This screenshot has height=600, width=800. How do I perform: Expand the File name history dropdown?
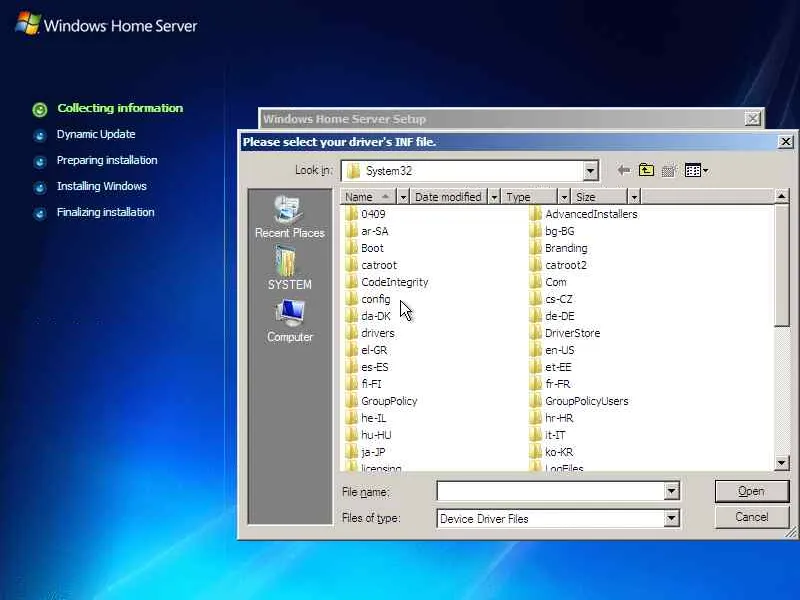(671, 491)
